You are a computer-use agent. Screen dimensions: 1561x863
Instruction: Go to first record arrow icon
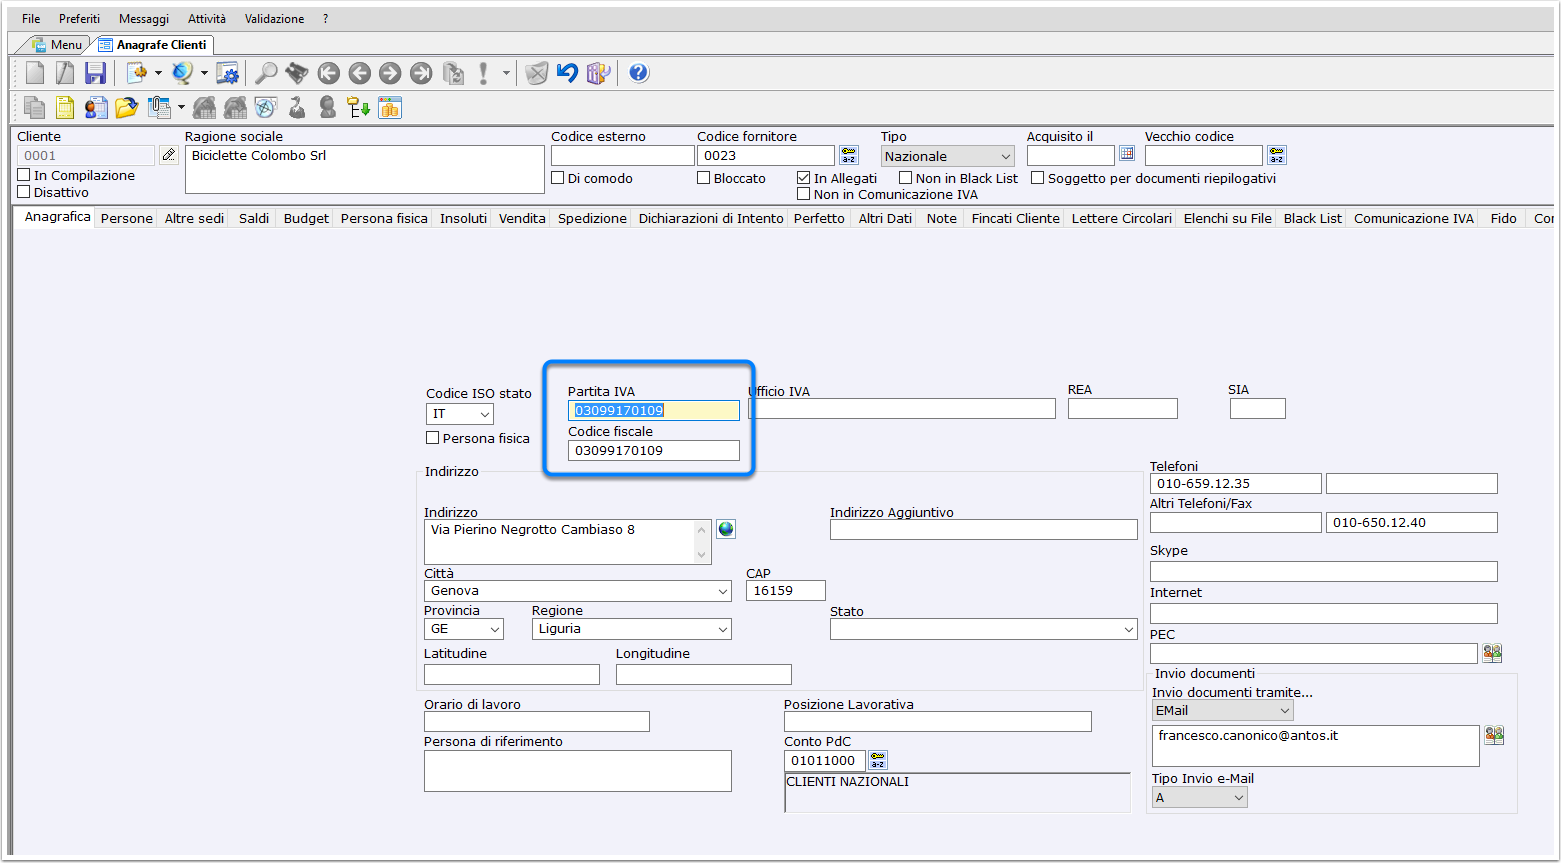328,73
